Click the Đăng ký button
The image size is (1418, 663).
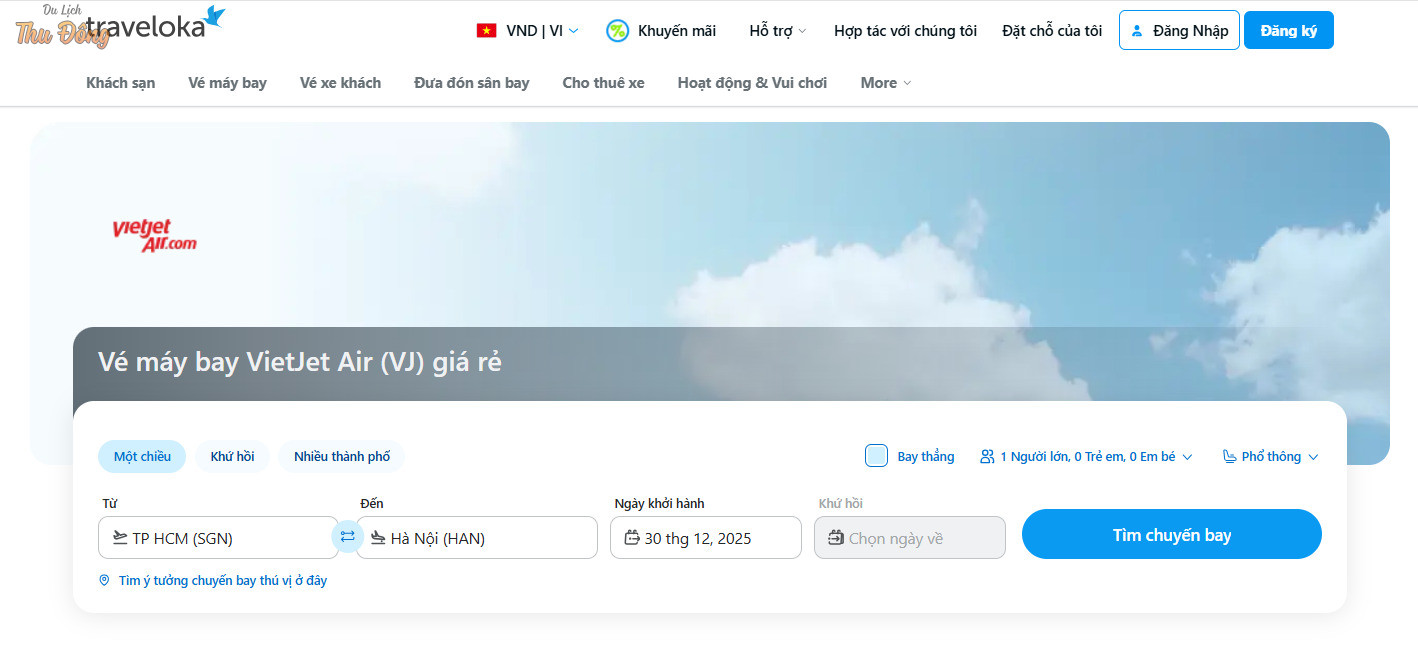pos(1289,30)
